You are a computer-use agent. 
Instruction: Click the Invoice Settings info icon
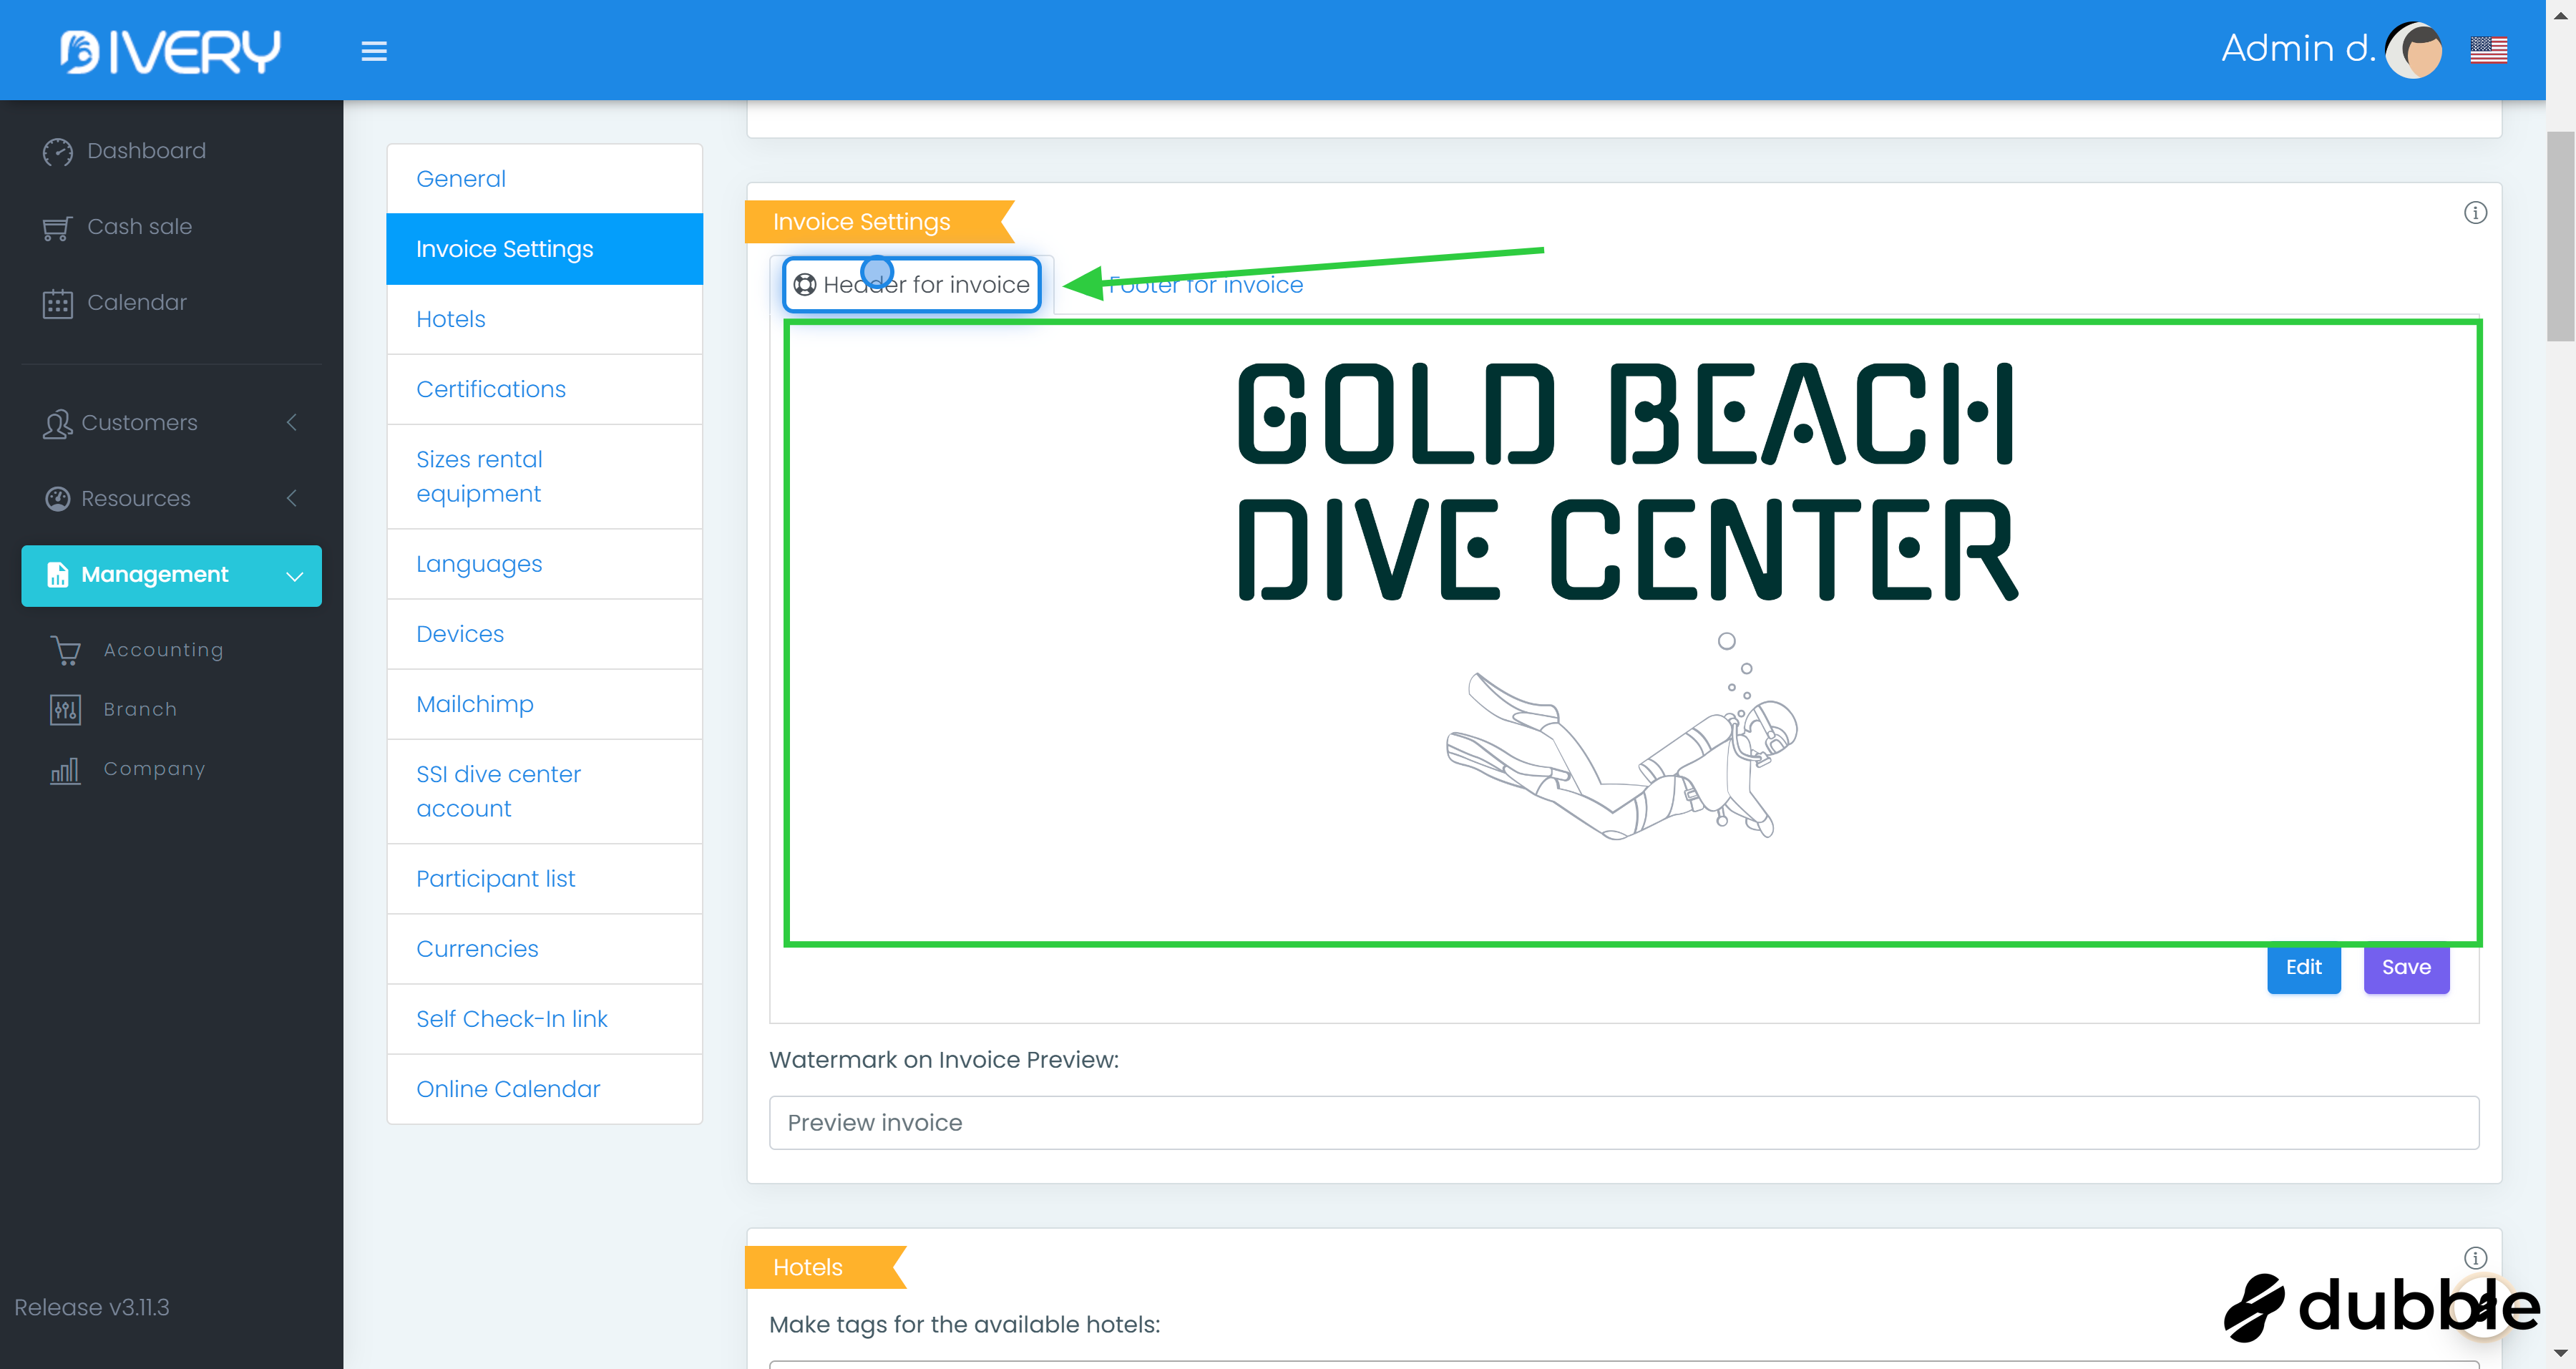click(x=2475, y=213)
